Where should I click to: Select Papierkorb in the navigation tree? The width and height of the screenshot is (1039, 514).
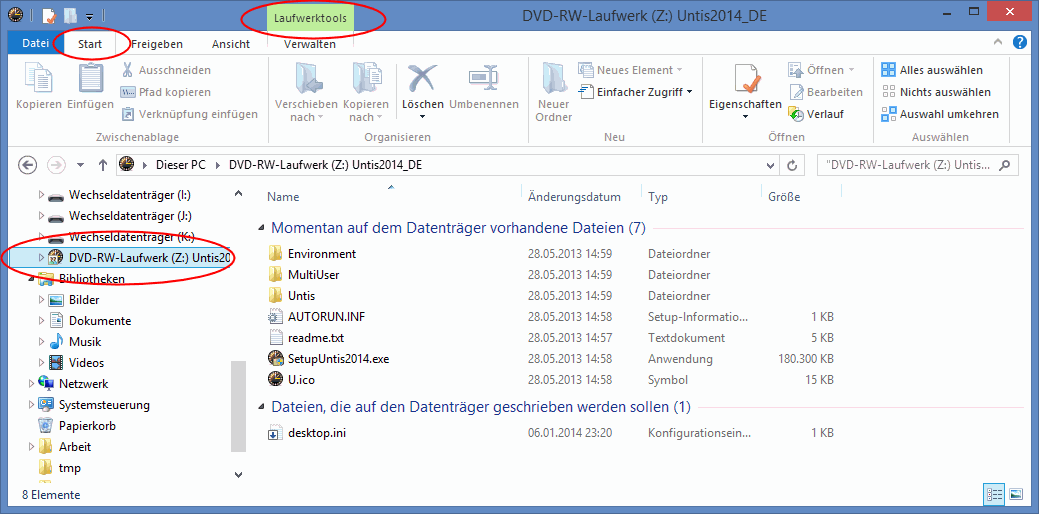(88, 426)
